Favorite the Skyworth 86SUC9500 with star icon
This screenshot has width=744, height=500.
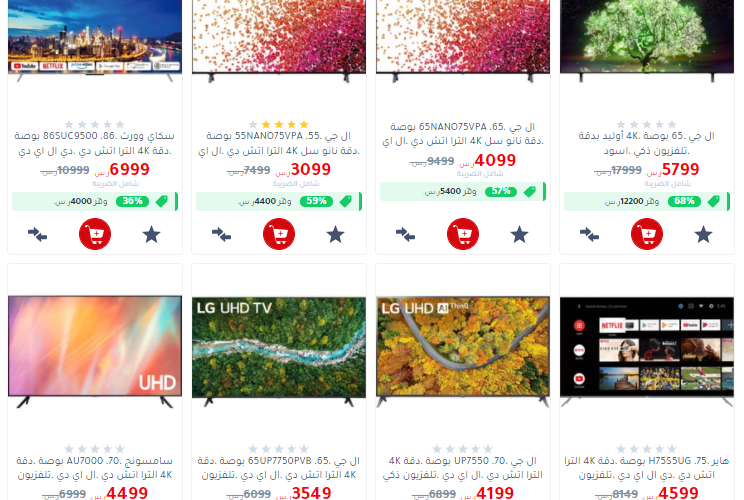point(152,234)
